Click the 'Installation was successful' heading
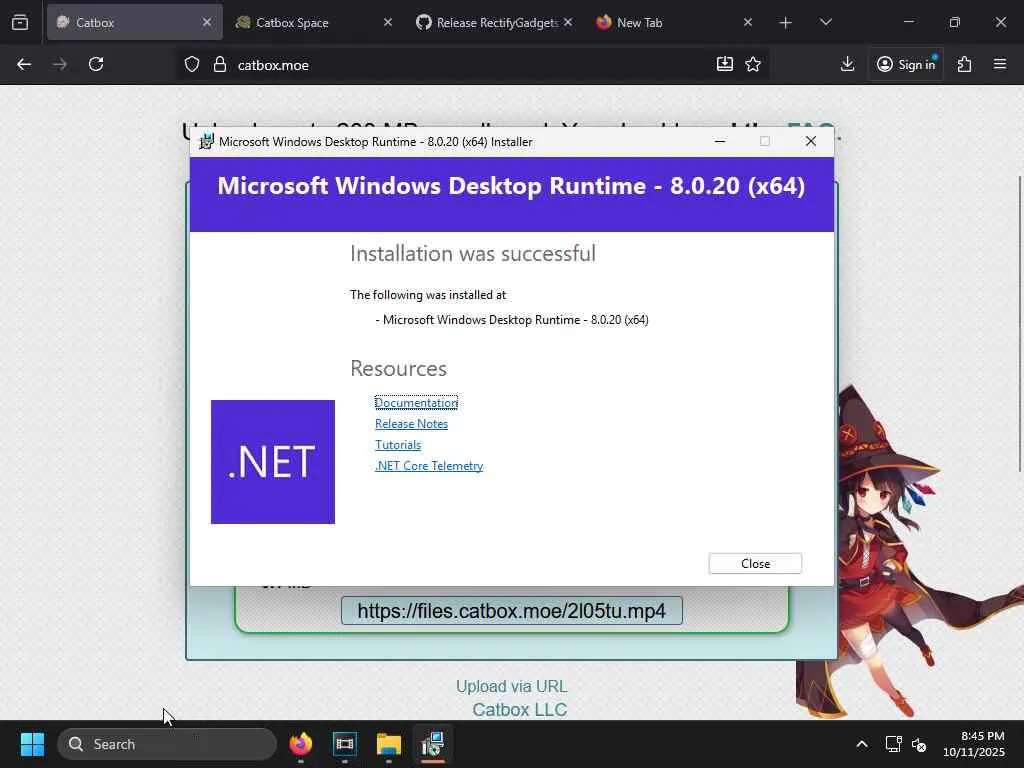1024x768 pixels. (473, 253)
